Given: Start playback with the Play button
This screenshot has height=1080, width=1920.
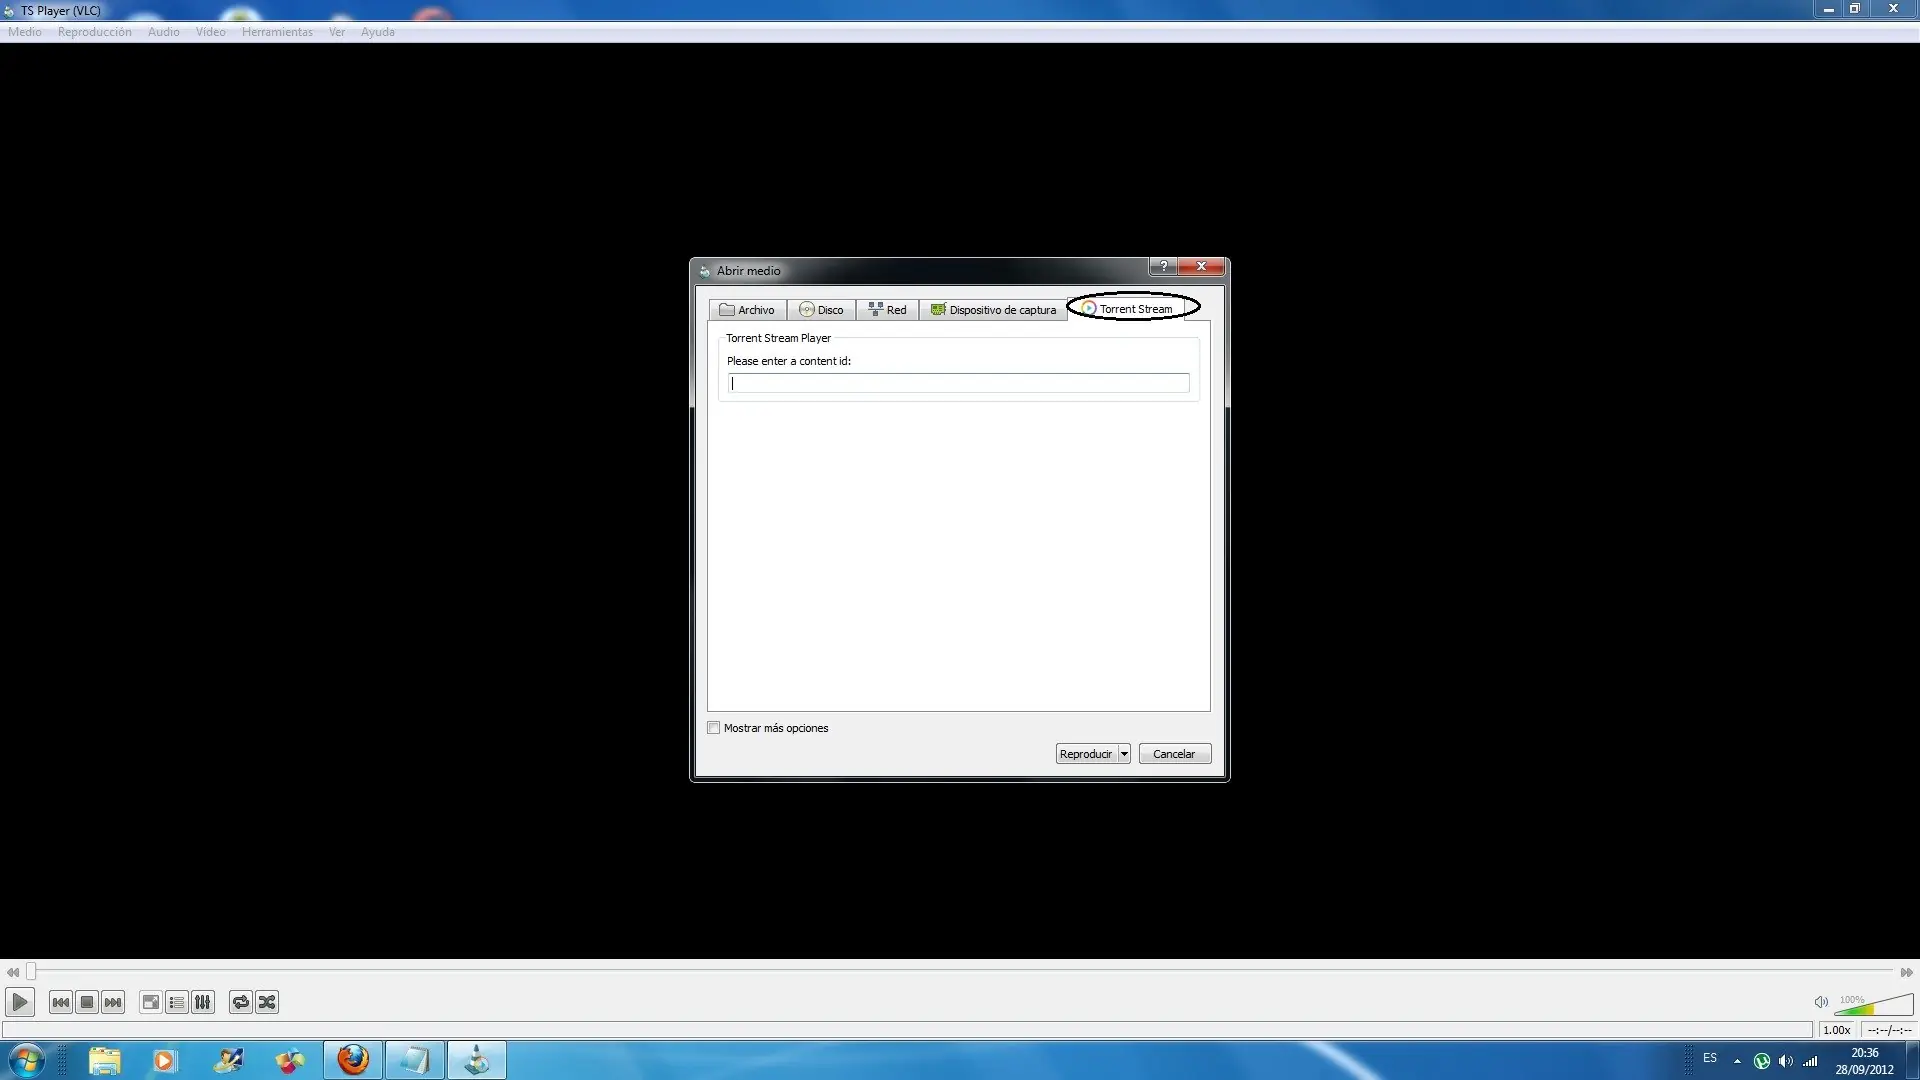Looking at the screenshot, I should pyautogui.click(x=20, y=1001).
